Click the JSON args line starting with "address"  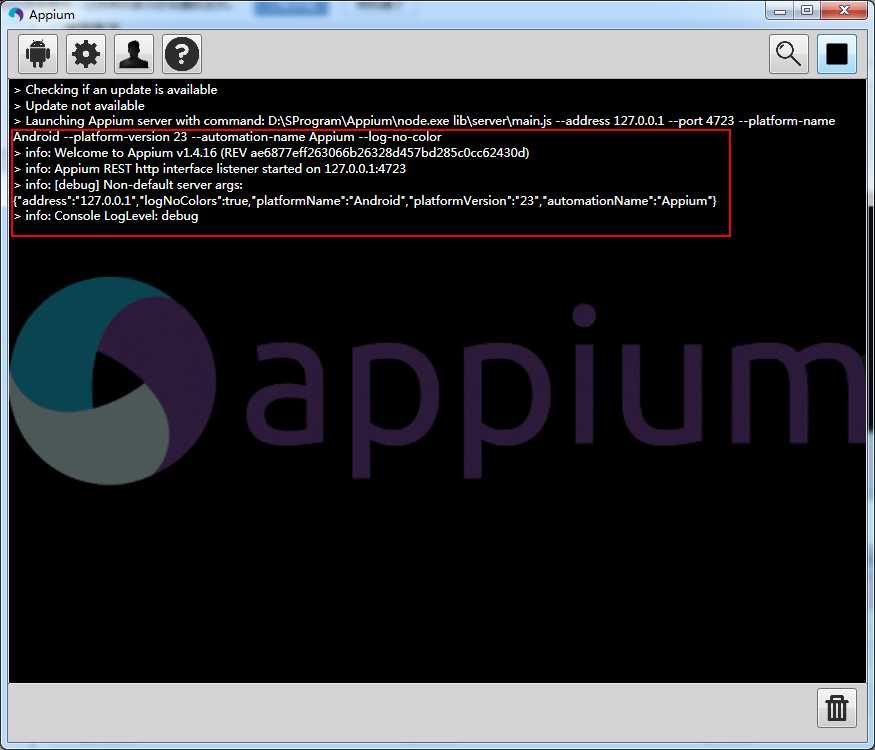[365, 200]
